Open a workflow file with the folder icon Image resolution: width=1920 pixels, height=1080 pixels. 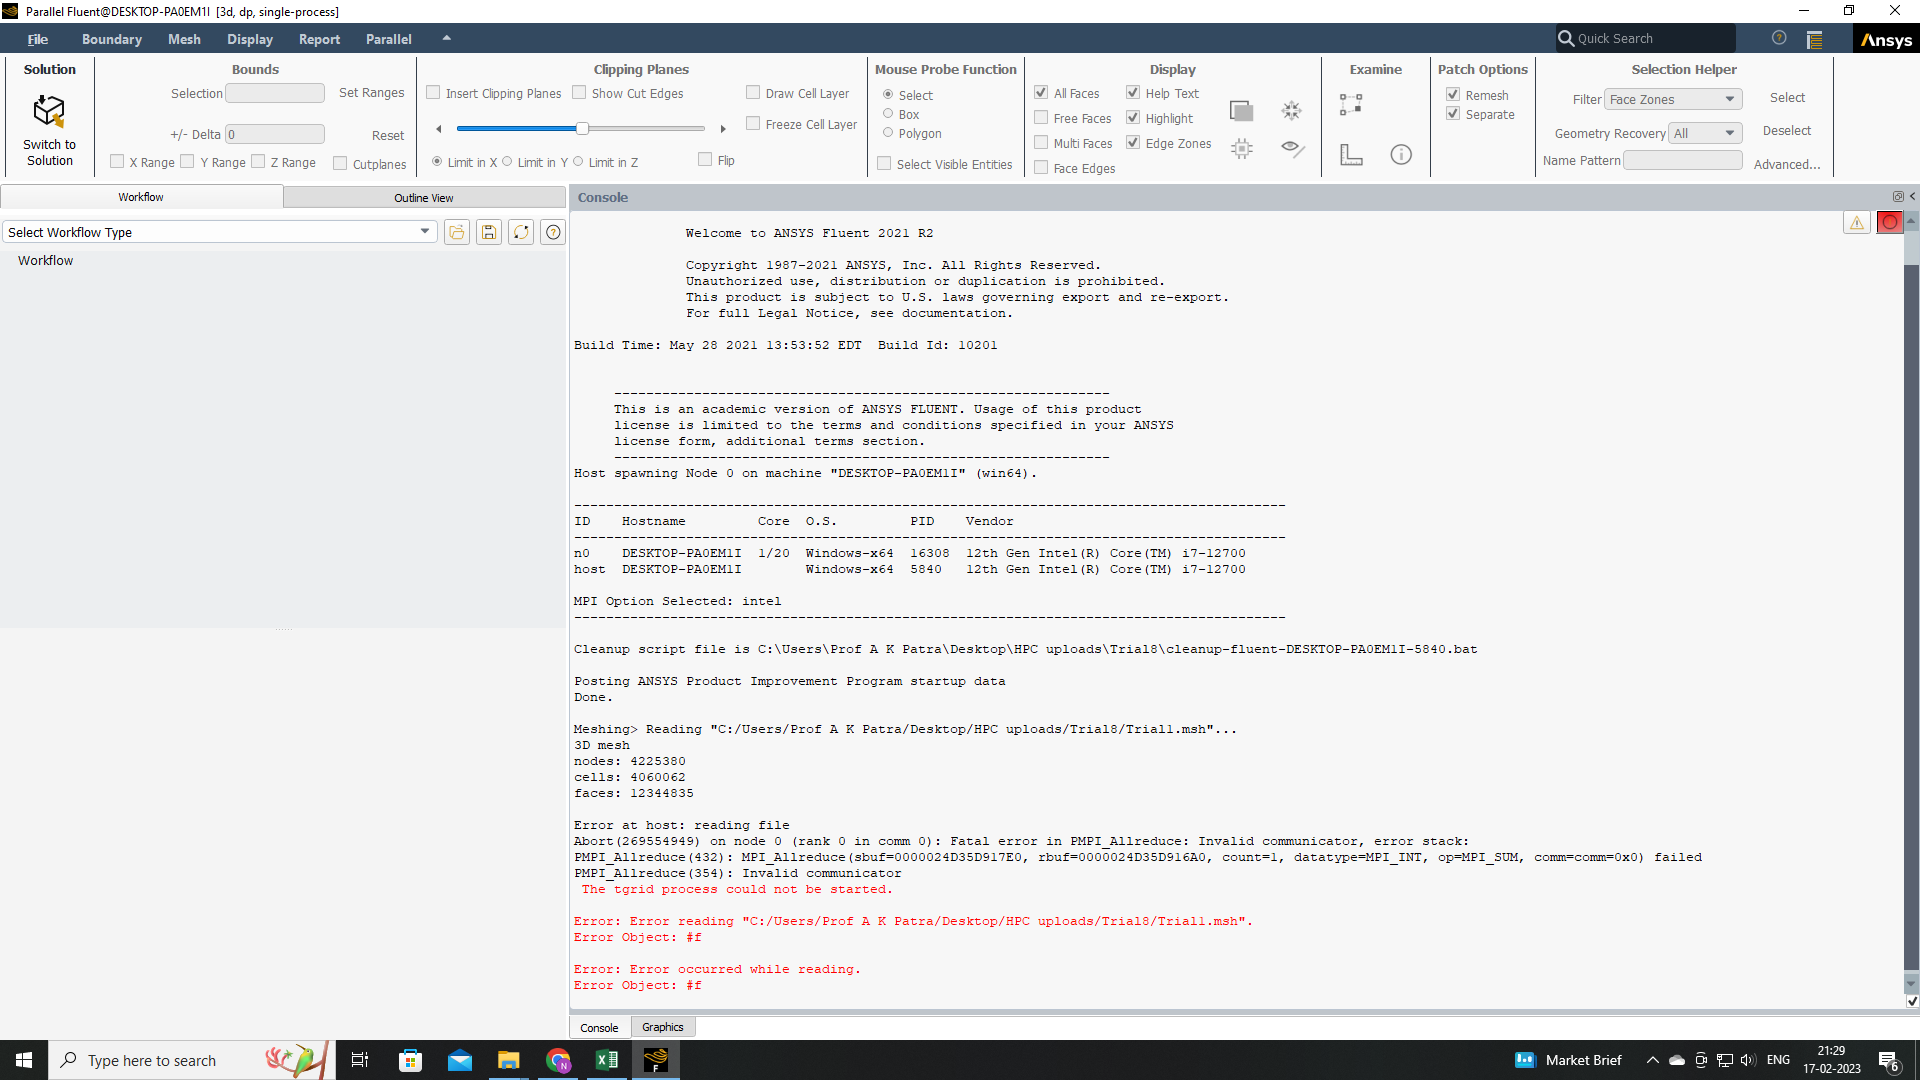[x=457, y=232]
